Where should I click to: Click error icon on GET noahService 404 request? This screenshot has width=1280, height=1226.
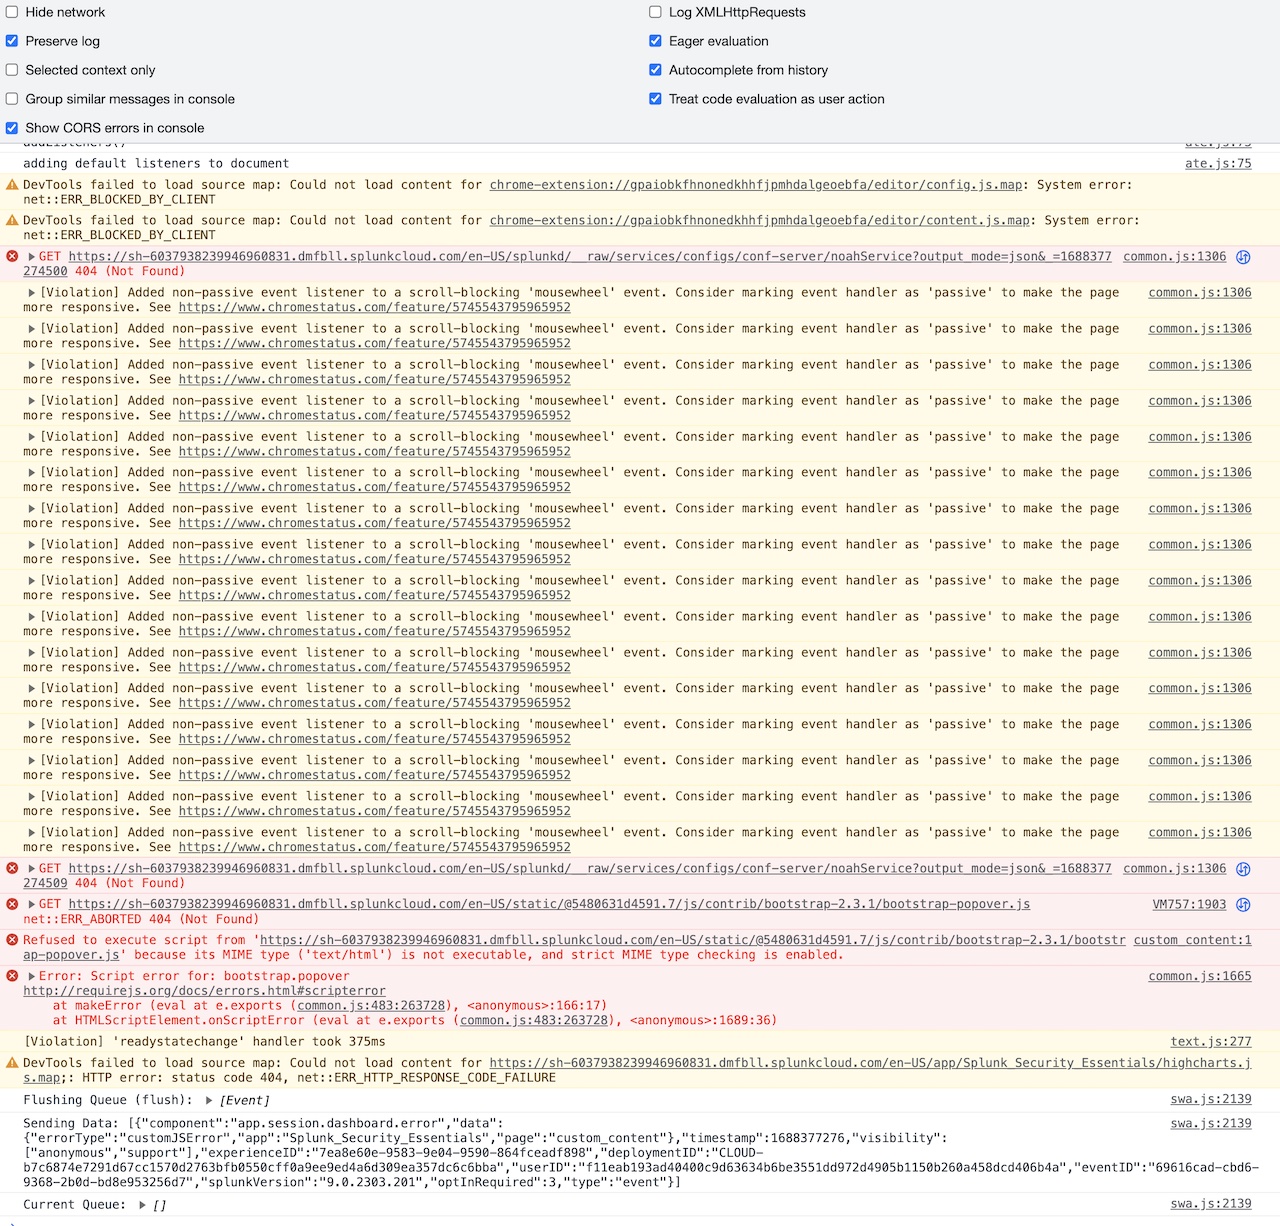[11, 256]
